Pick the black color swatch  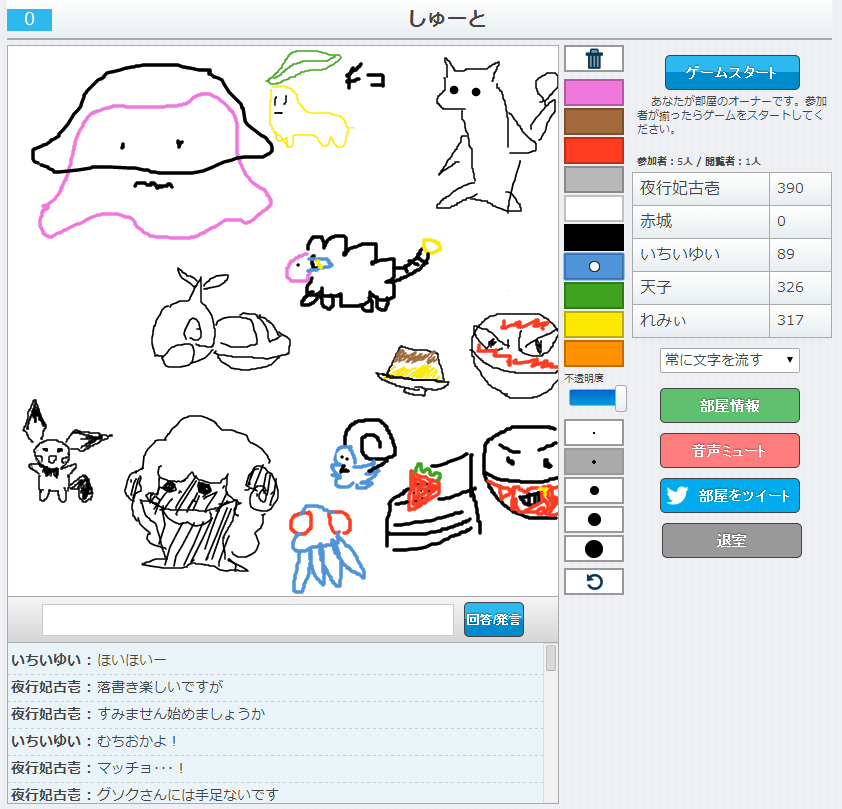click(594, 237)
